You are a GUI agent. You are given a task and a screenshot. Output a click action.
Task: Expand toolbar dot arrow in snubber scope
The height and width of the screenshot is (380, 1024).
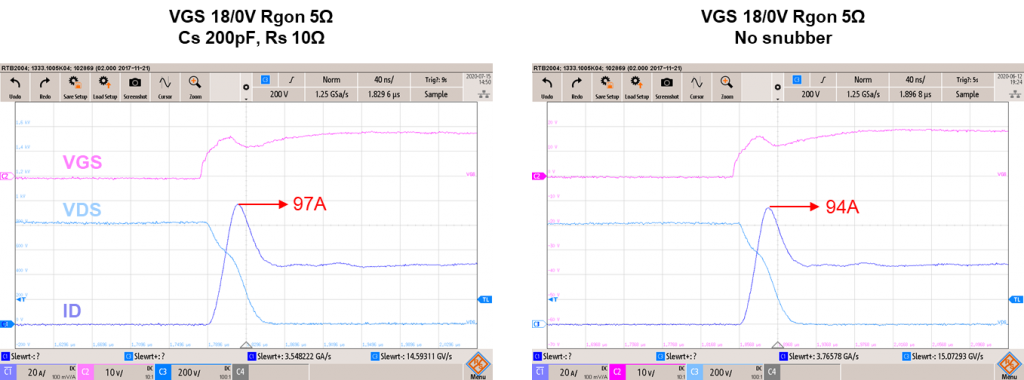coord(246,91)
